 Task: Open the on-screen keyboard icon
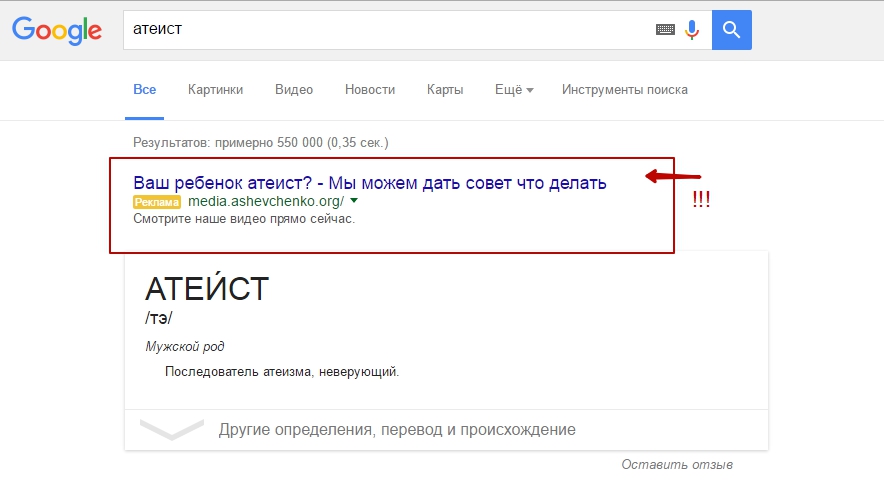(665, 29)
